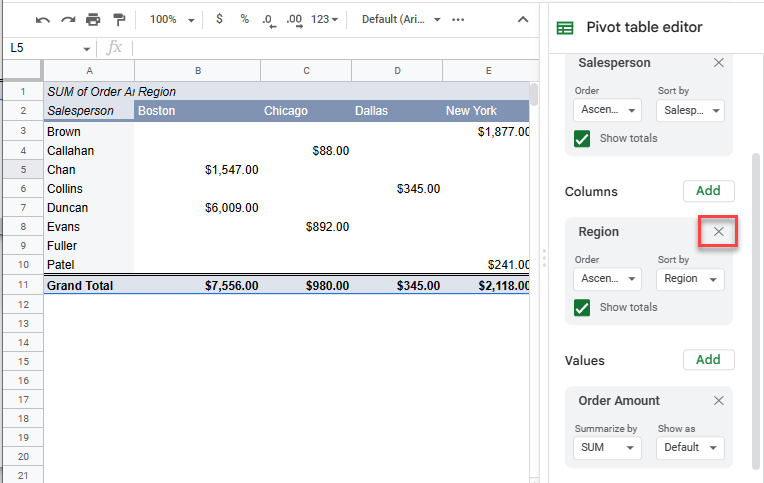Open the more toolbar options menu
The width and height of the screenshot is (764, 483).
point(458,19)
